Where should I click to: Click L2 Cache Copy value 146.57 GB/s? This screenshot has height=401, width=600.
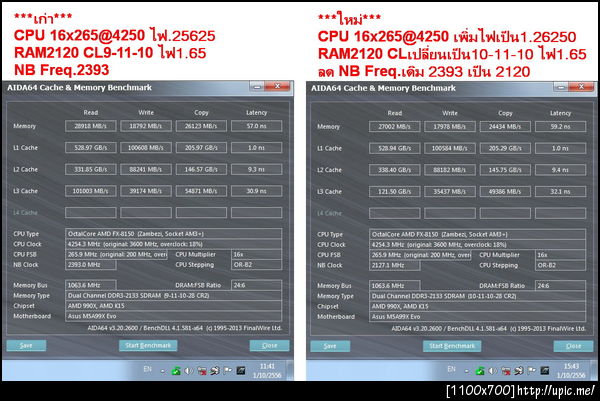201,169
